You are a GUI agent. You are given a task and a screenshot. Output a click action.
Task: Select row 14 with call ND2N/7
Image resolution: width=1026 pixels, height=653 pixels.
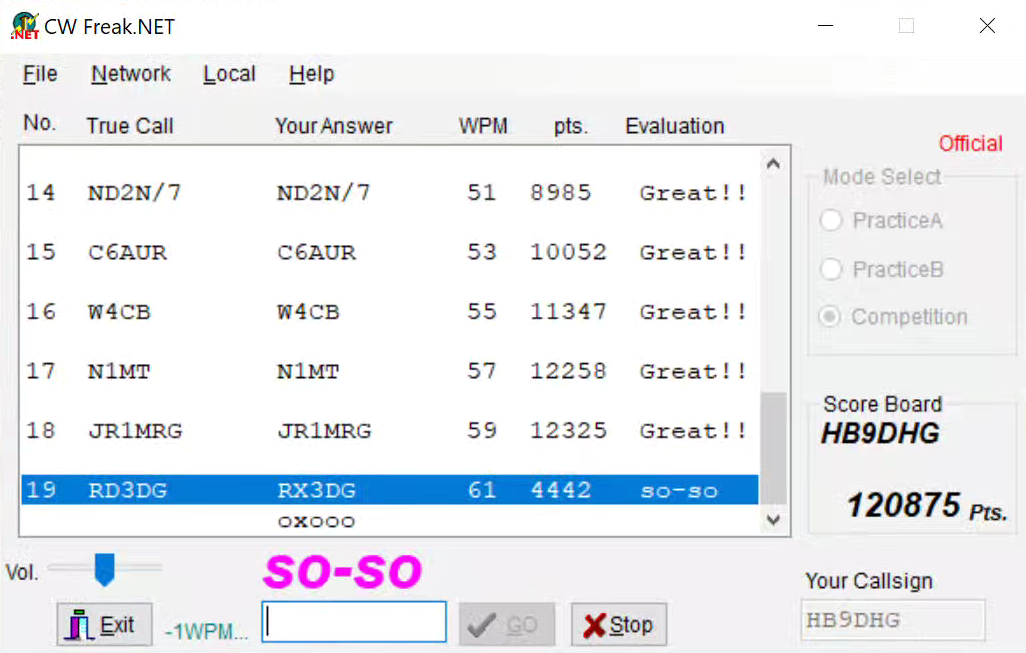click(388, 193)
